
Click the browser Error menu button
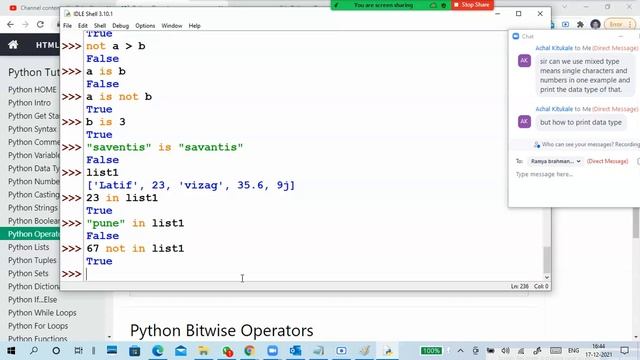pos(620,24)
